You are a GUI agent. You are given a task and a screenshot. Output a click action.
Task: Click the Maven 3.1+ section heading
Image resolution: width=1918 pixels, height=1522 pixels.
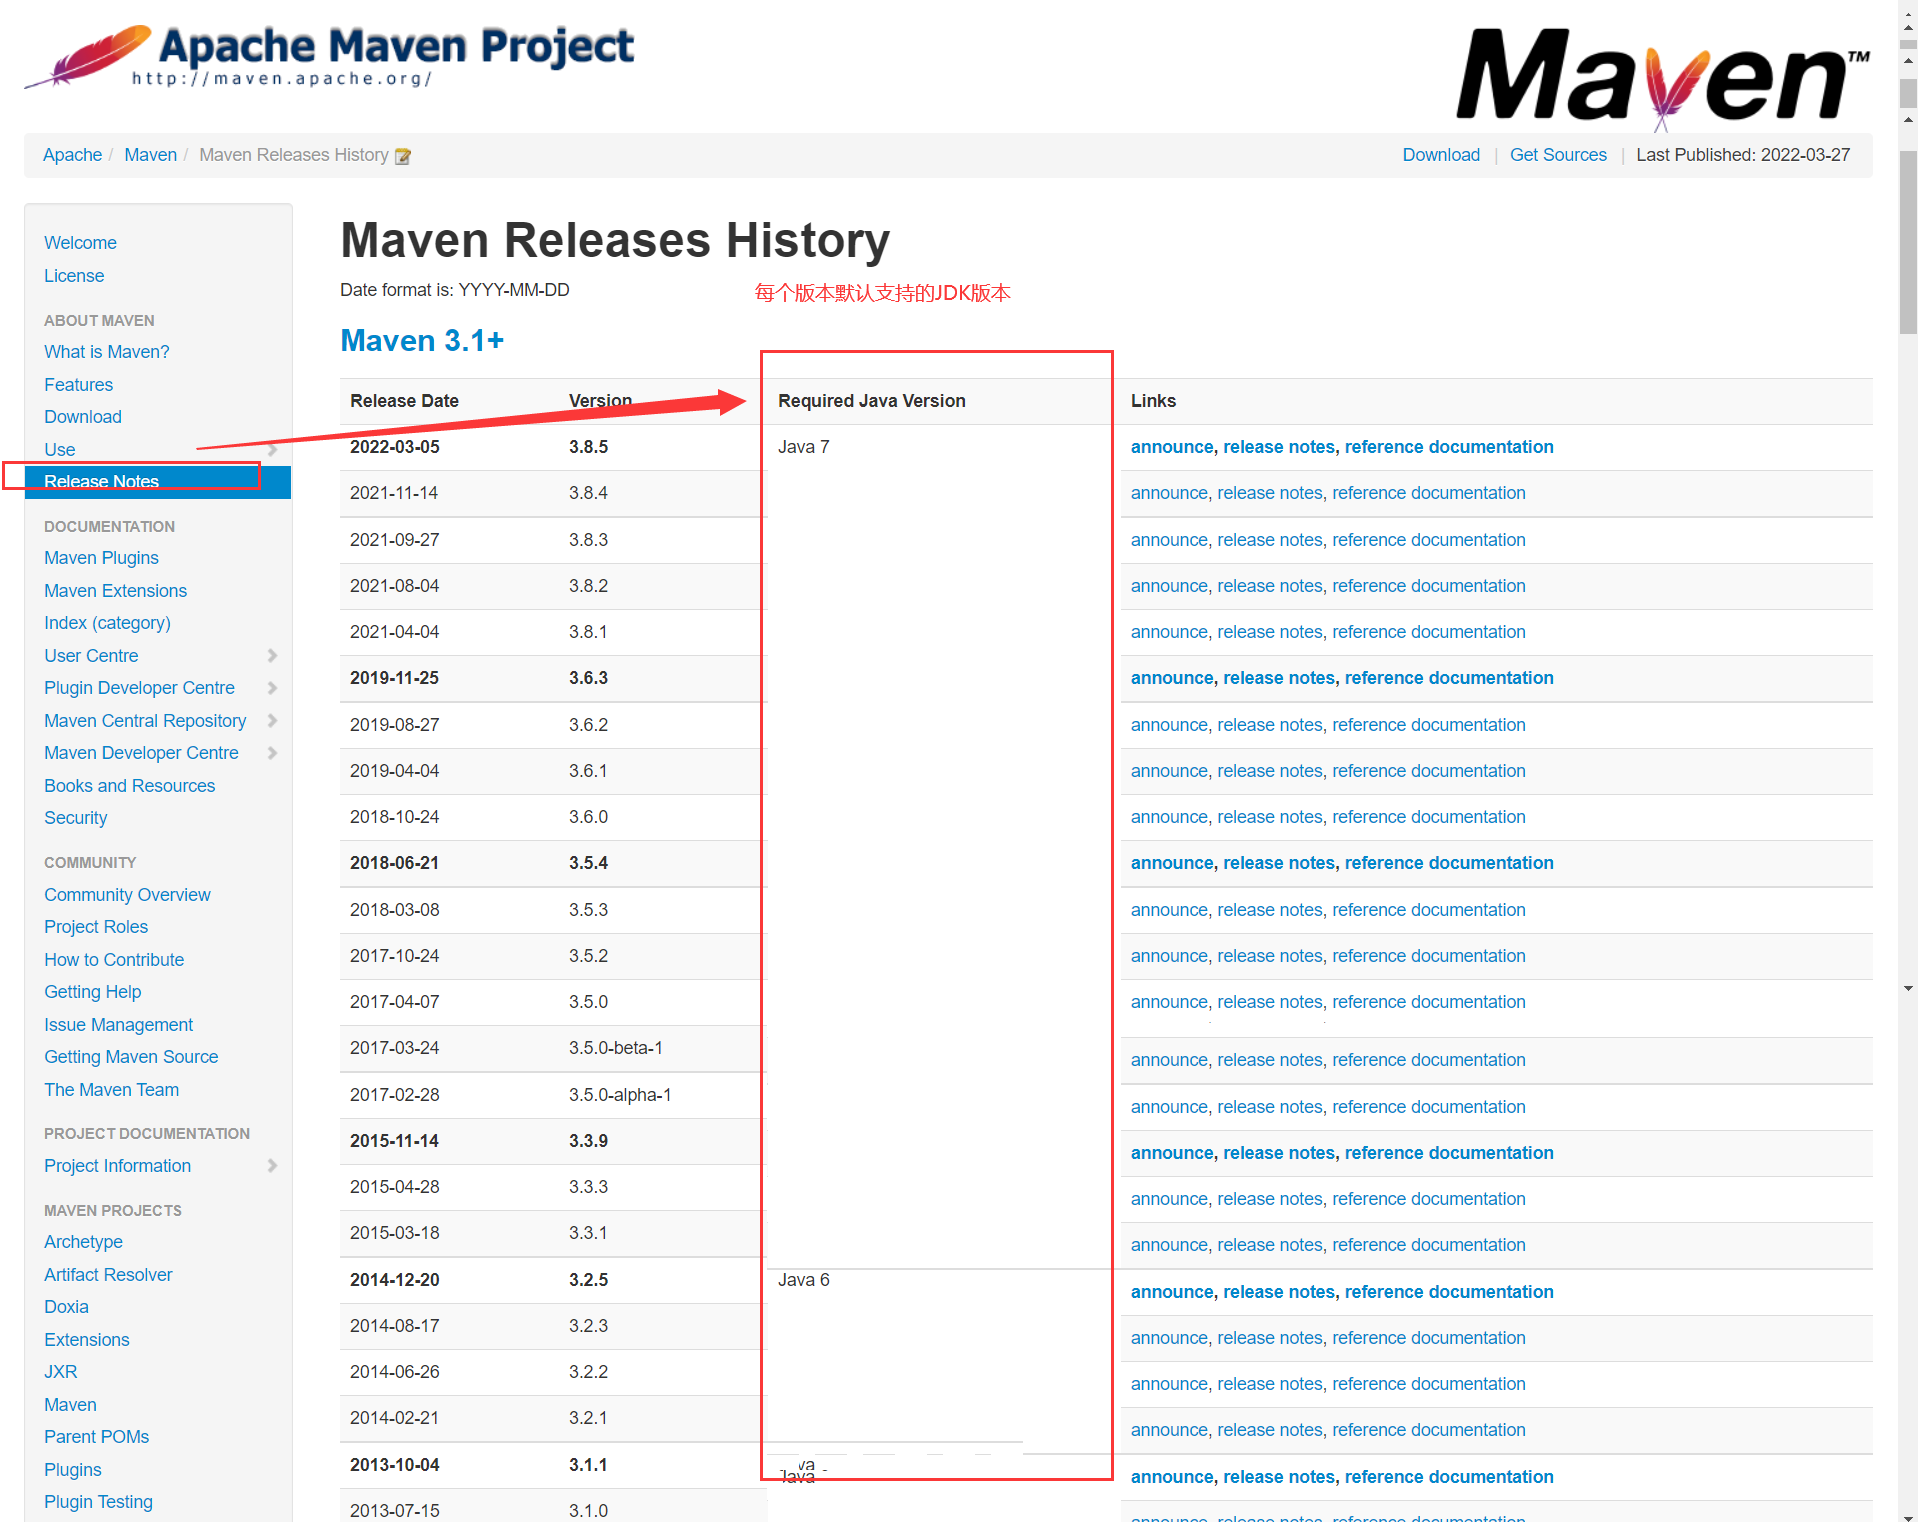click(422, 341)
